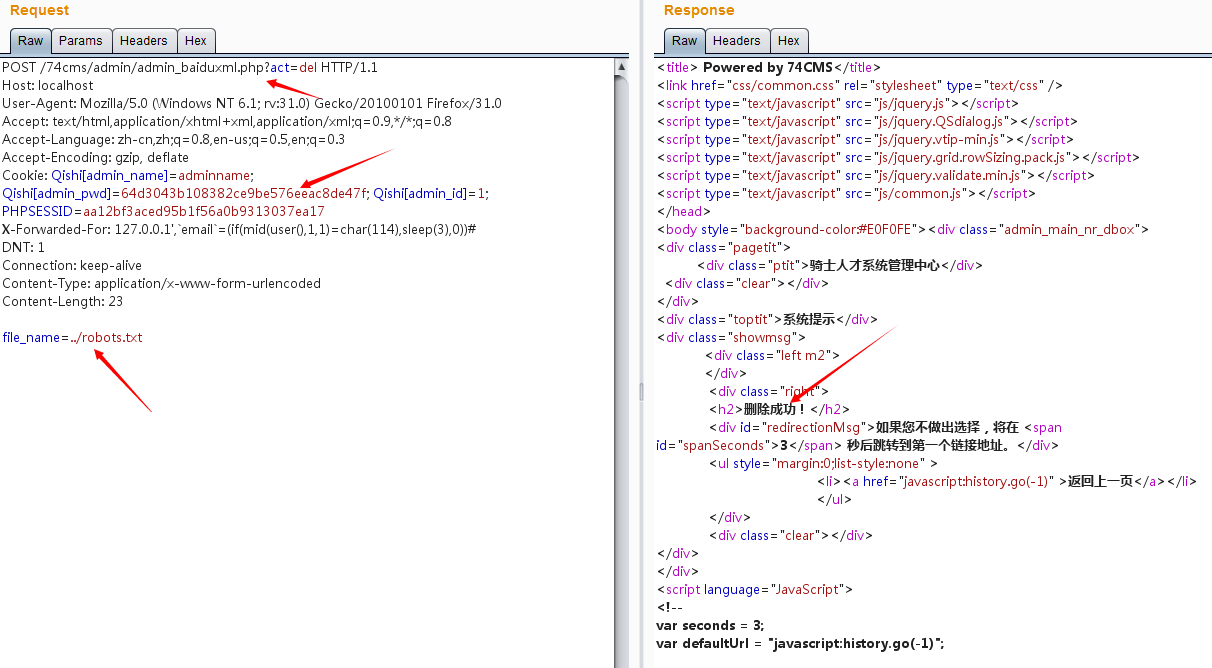Click the Qishi[admin_pwd] hash value
The image size is (1212, 668).
(244, 193)
